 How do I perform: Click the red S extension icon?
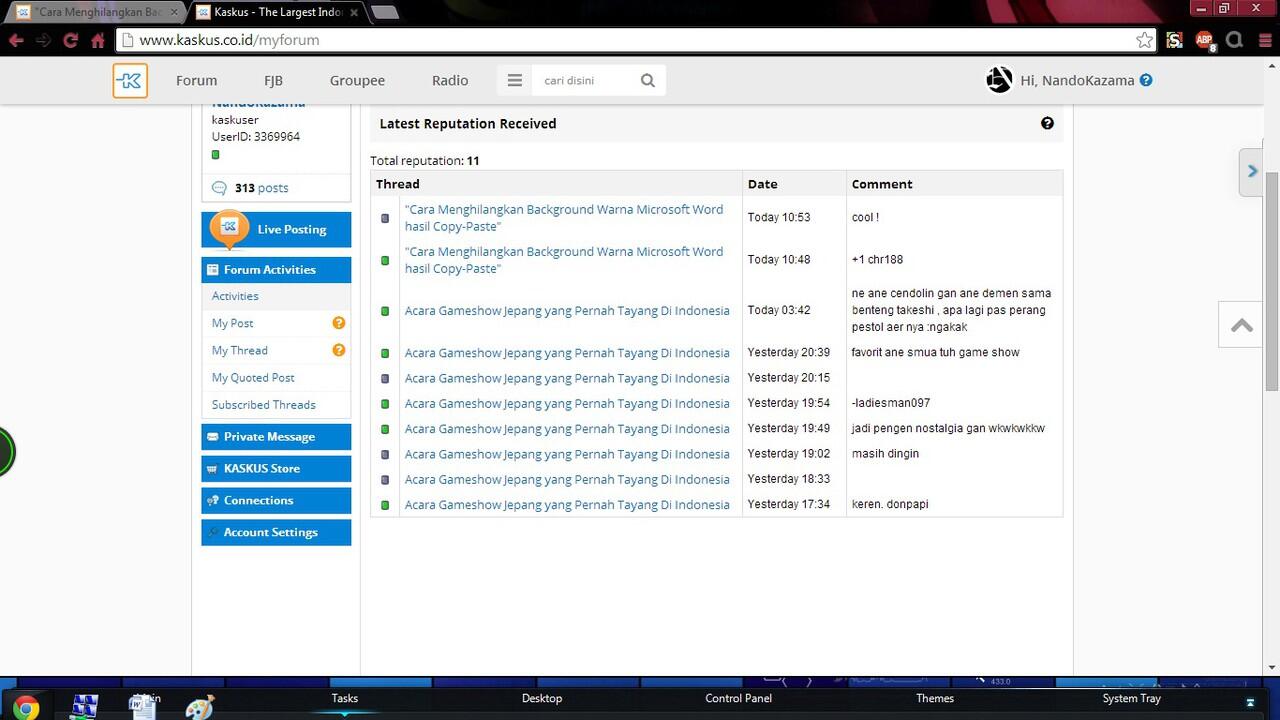pos(1174,40)
